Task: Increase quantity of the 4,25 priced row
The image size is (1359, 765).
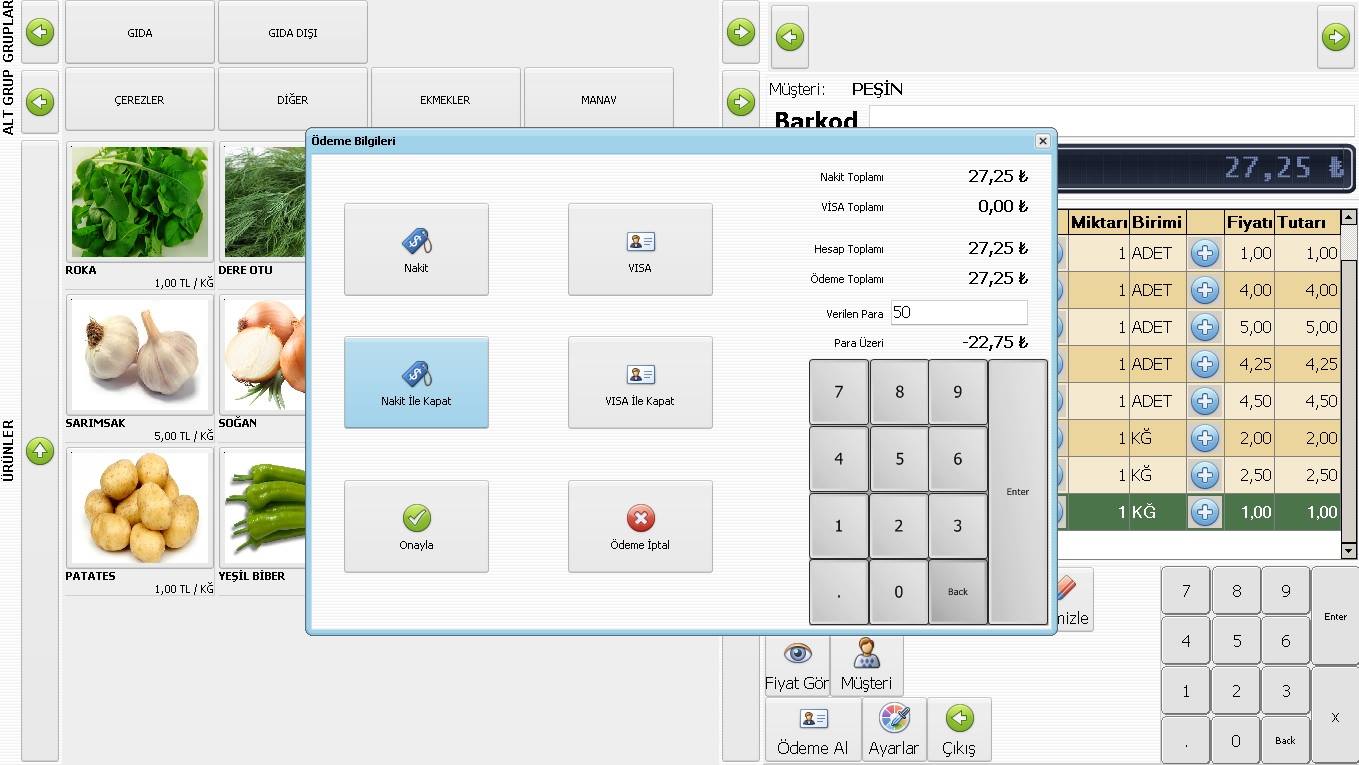Action: (1205, 364)
